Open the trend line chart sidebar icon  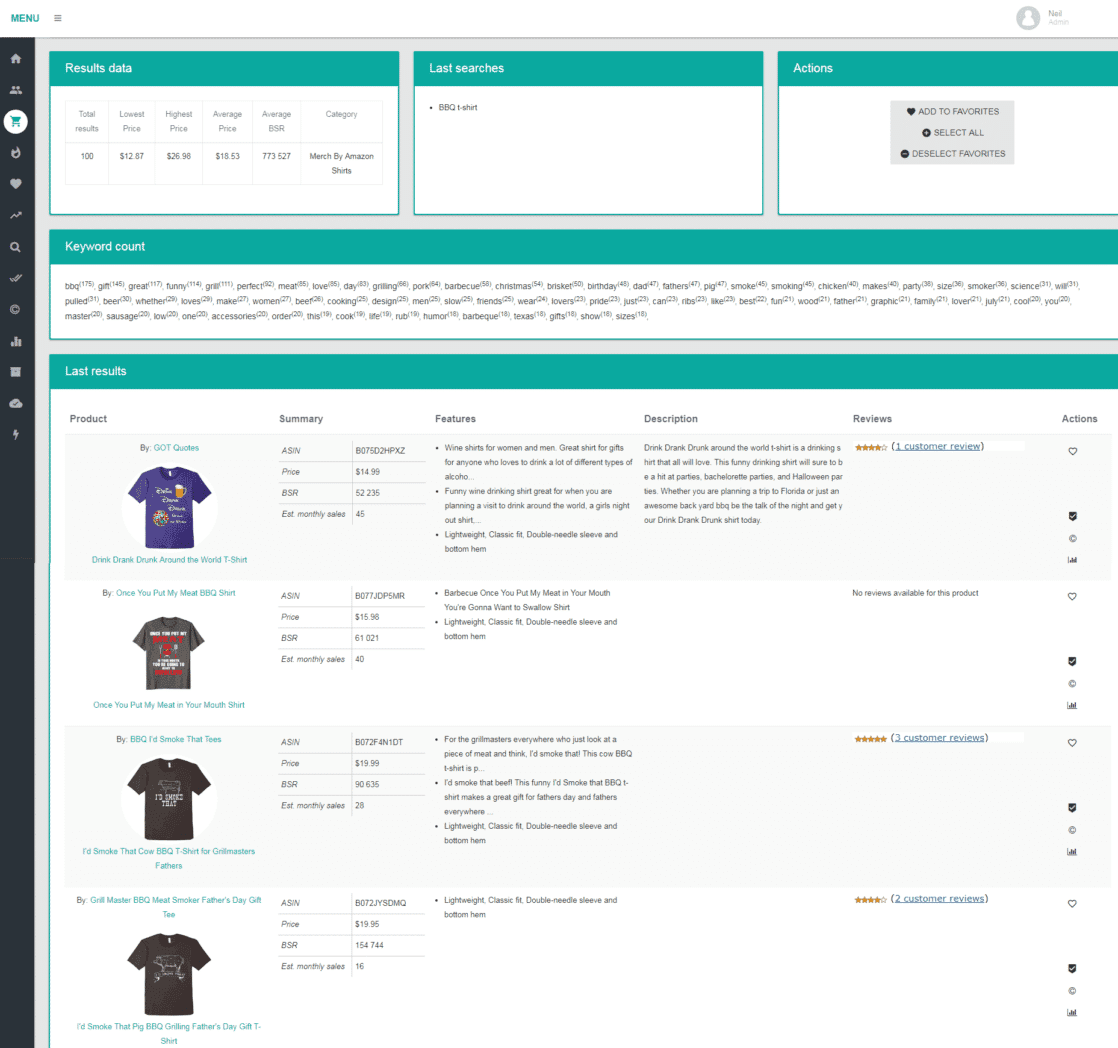click(16, 215)
